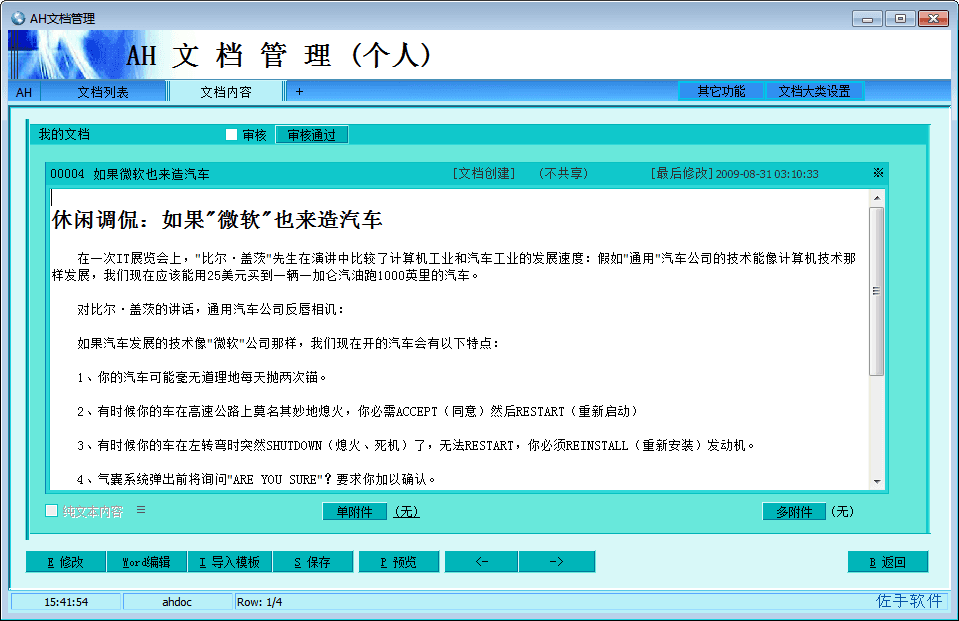Switch to the 文档列表 tab
959x621 pixels.
(103, 92)
